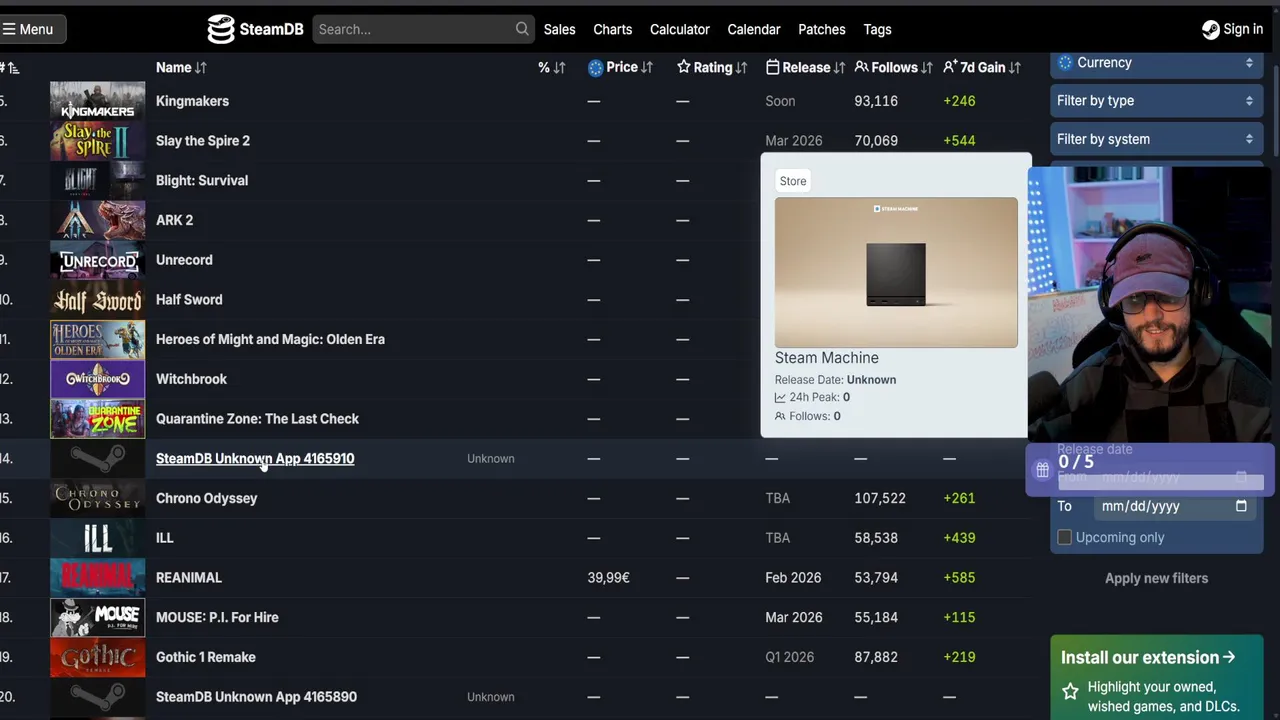Click the search magnifier icon

[522, 29]
